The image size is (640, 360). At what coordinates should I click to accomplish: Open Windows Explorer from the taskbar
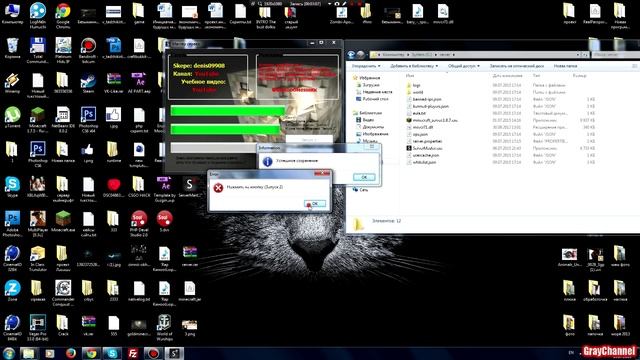pyautogui.click(x=28, y=353)
